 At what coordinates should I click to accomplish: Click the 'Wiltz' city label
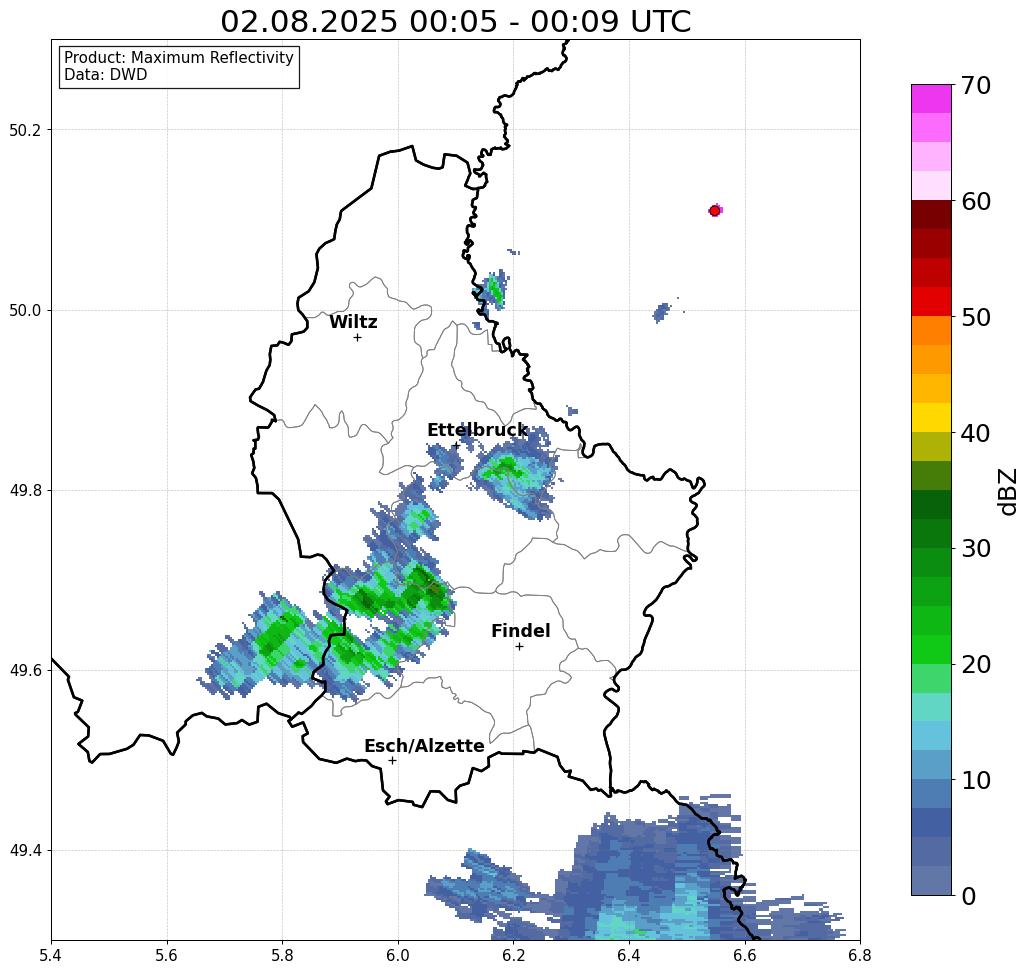click(353, 322)
